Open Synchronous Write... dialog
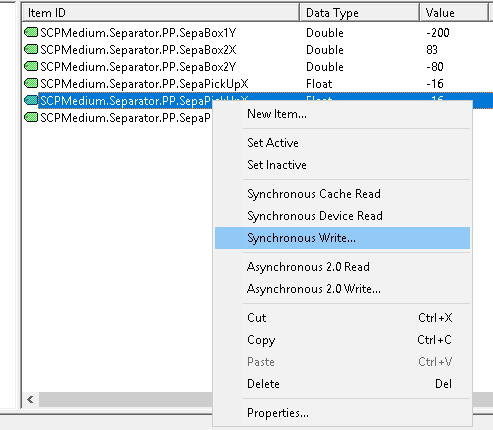Image resolution: width=493 pixels, height=430 pixels. pyautogui.click(x=342, y=238)
